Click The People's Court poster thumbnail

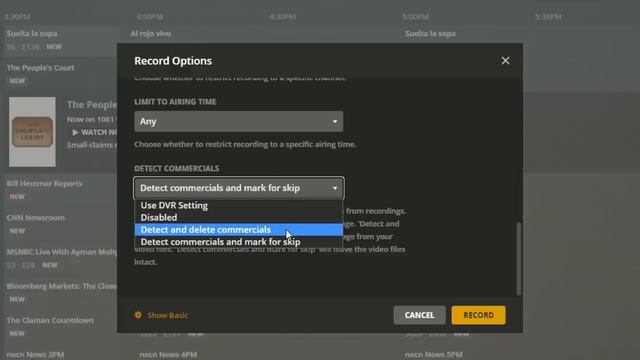[x=32, y=131]
